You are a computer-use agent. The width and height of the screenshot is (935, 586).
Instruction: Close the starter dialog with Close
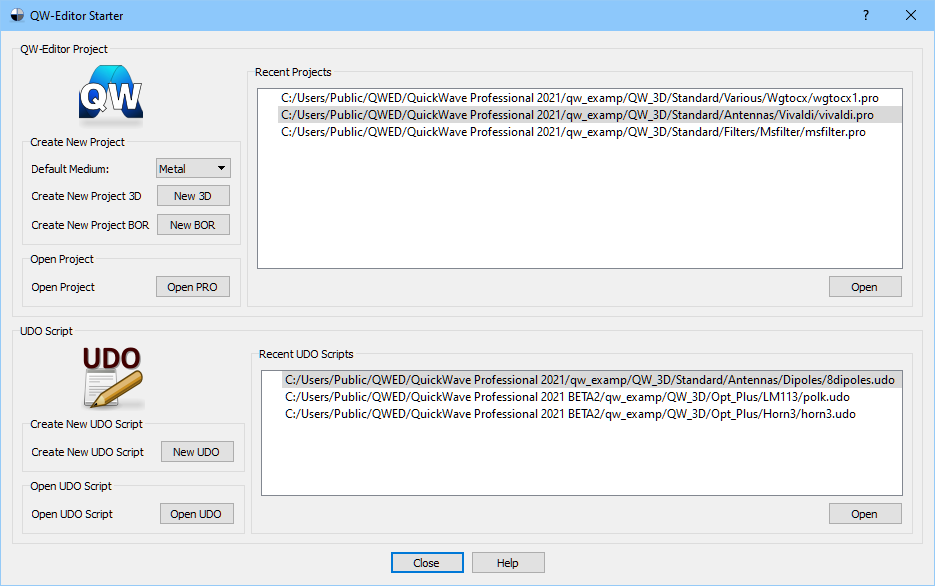point(427,563)
